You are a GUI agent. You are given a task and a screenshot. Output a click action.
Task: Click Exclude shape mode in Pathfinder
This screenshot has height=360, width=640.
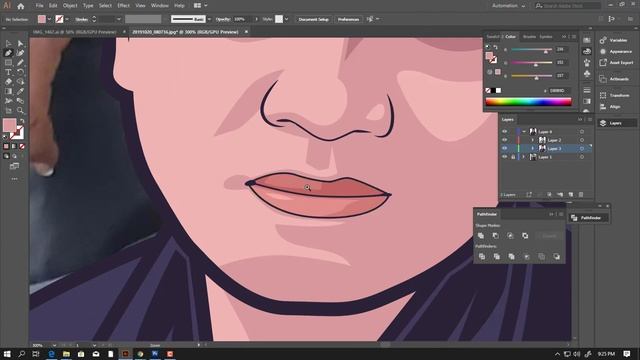point(525,236)
